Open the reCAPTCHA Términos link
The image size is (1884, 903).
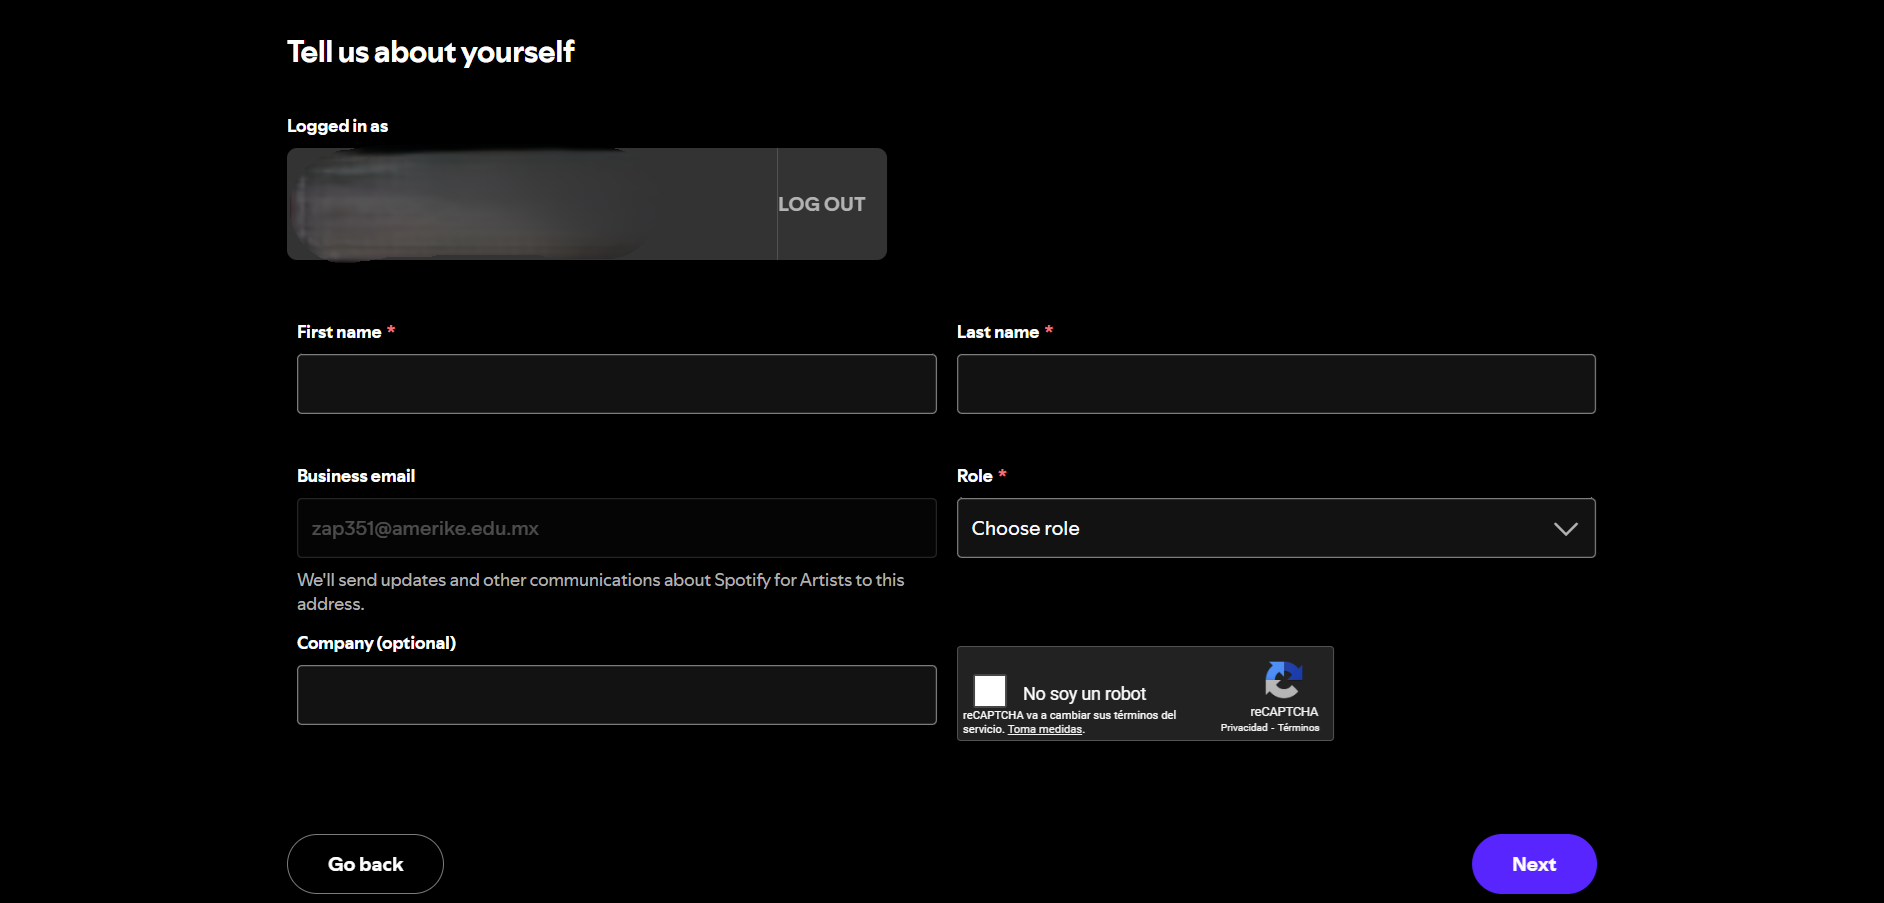point(1298,728)
